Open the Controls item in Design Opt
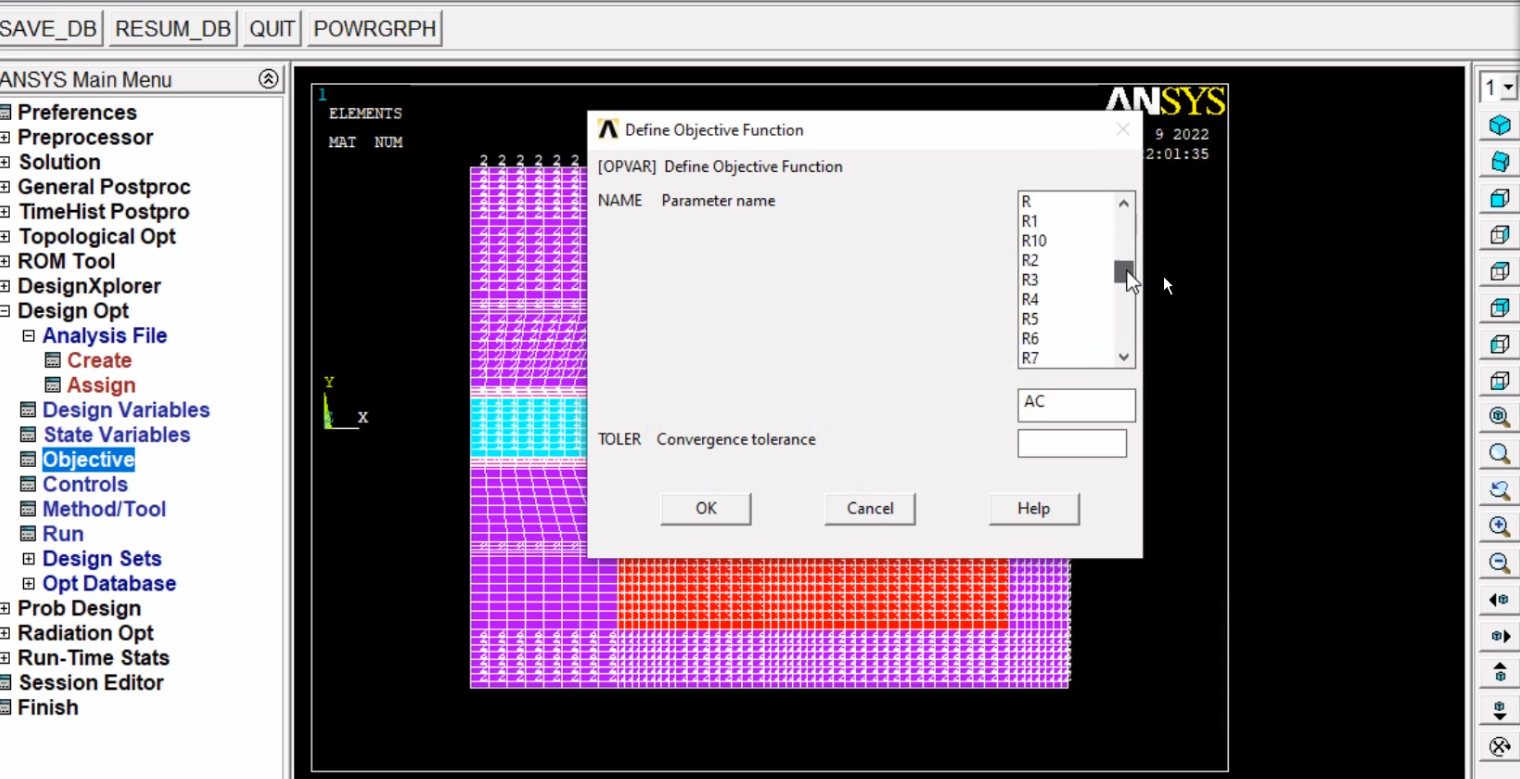 point(85,484)
